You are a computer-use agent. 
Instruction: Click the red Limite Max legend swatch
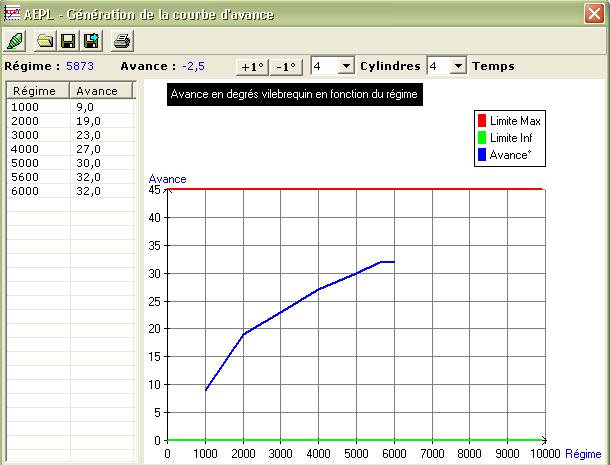coord(482,121)
